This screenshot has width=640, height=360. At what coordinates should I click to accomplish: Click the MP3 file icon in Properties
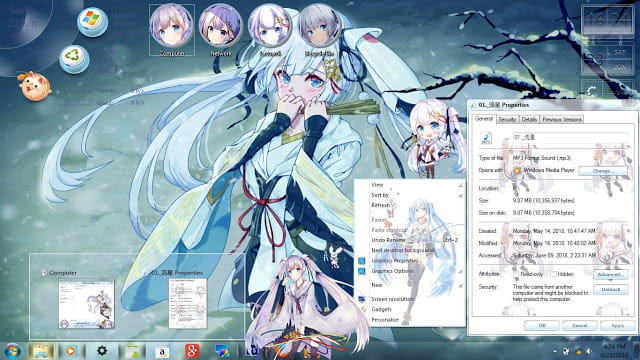[486, 138]
